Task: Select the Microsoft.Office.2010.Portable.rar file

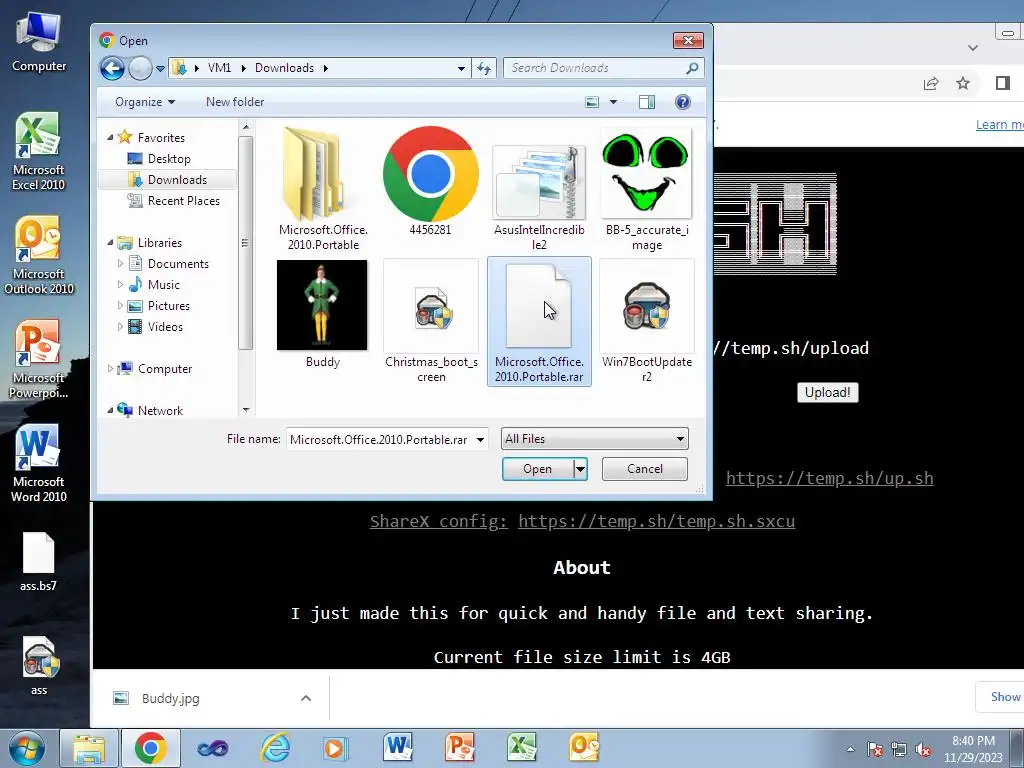Action: [539, 321]
